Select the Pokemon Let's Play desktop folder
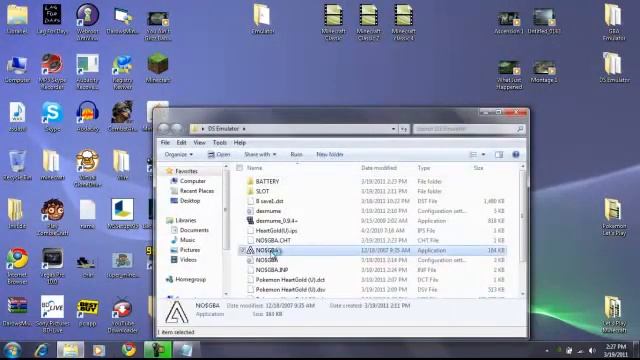The height and width of the screenshot is (360, 640). tap(614, 217)
